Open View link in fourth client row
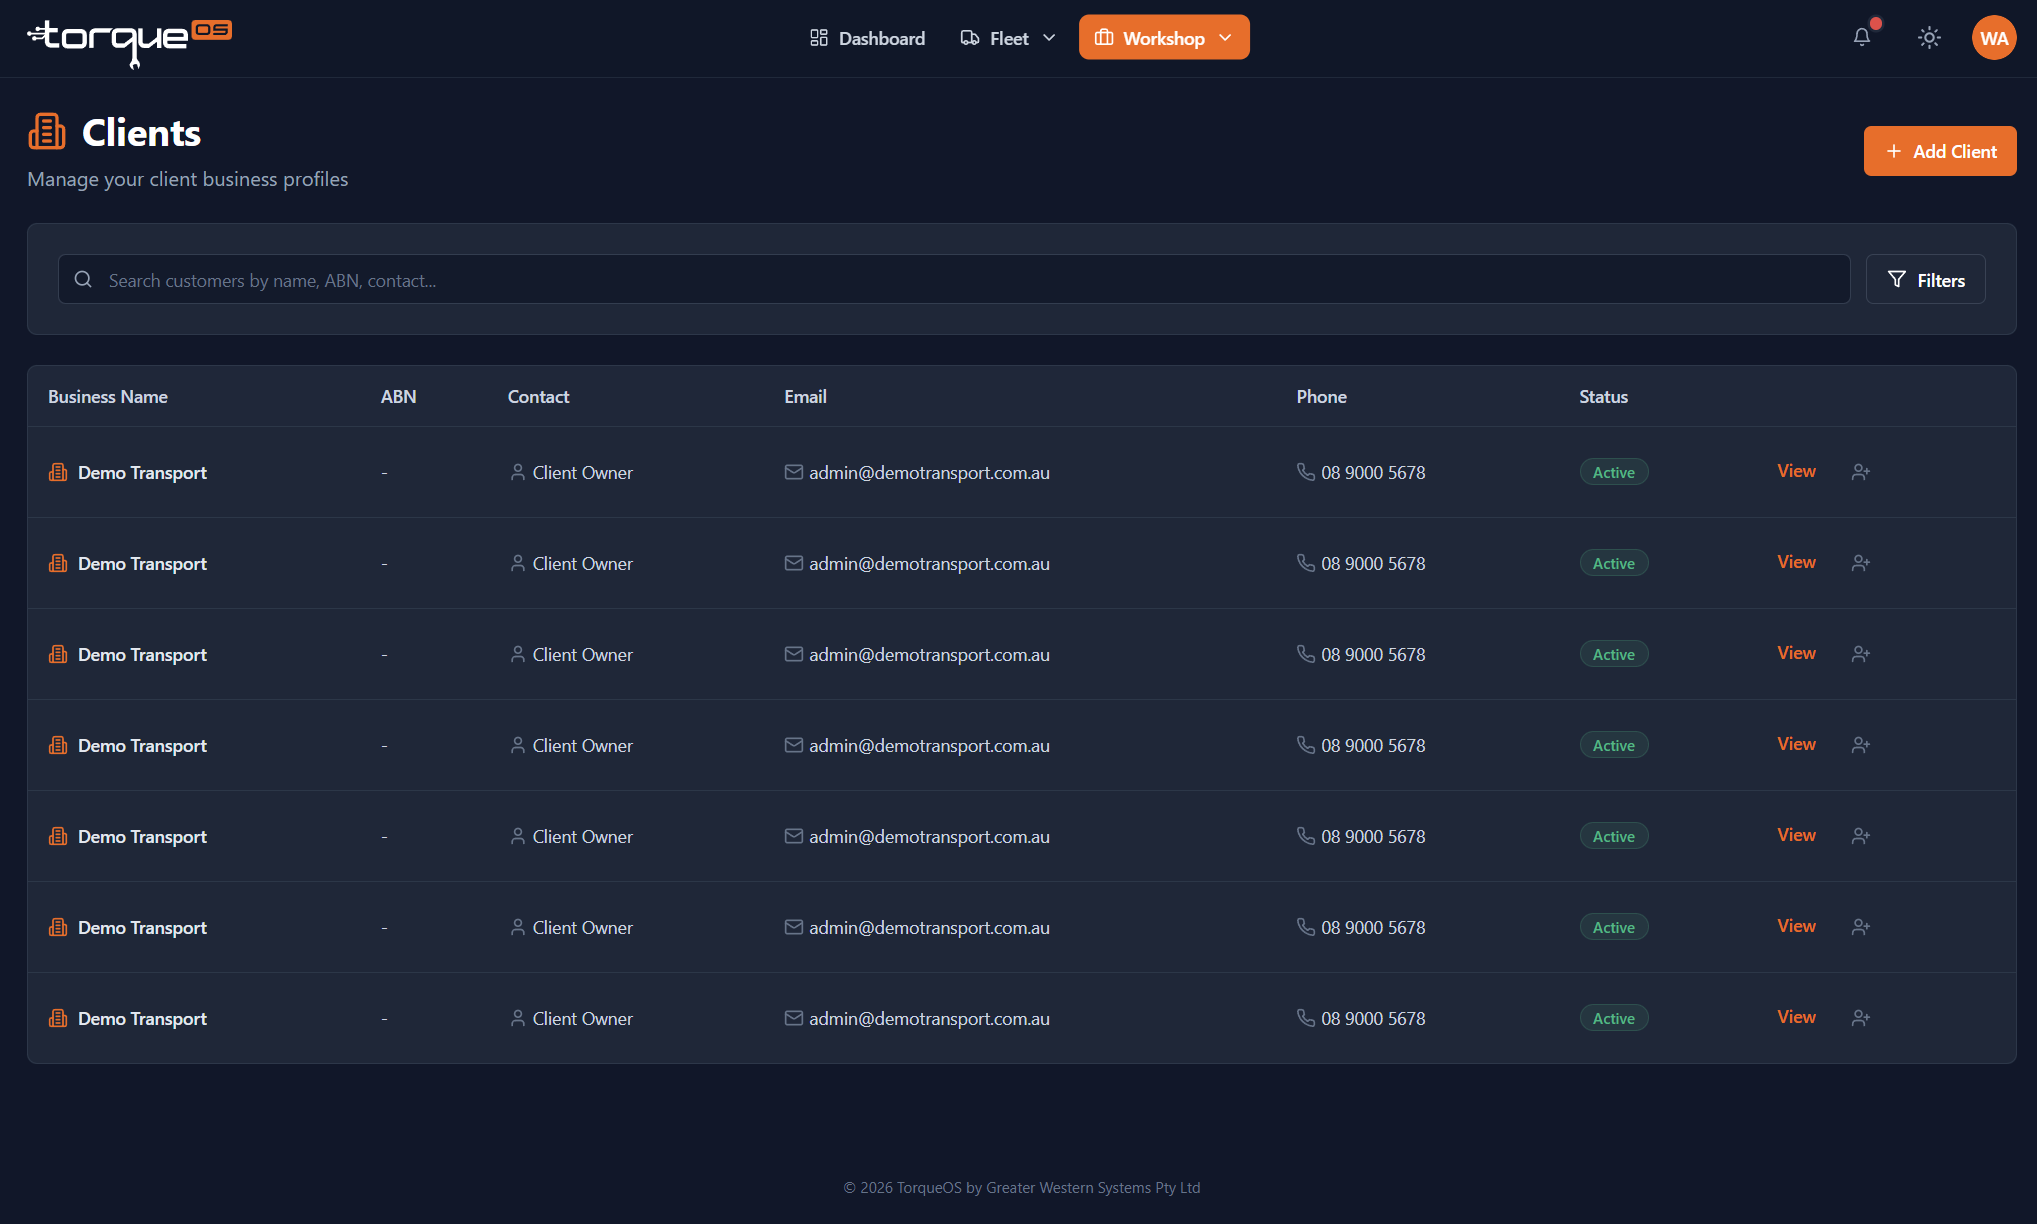Screen dimensions: 2037x1224 pyautogui.click(x=1796, y=744)
